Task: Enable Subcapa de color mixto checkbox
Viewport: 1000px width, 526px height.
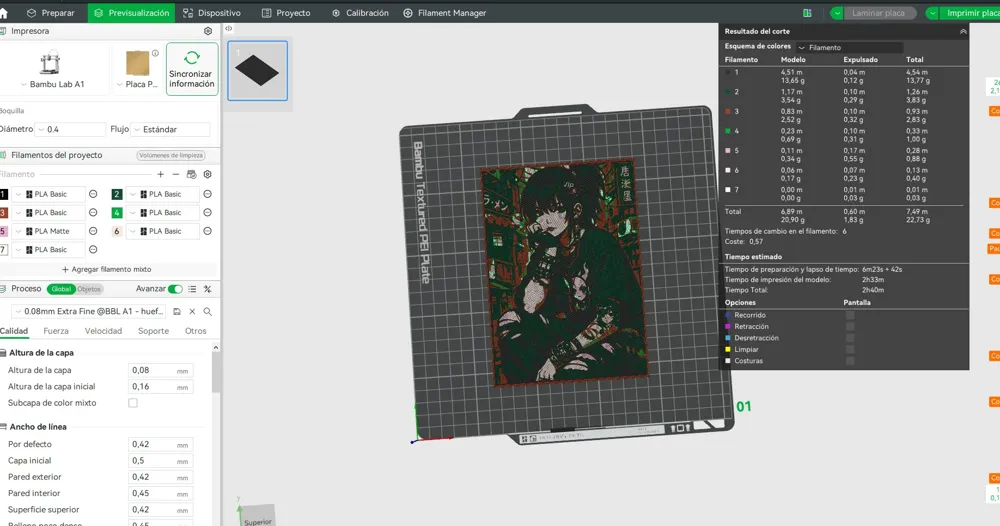Action: tap(133, 403)
